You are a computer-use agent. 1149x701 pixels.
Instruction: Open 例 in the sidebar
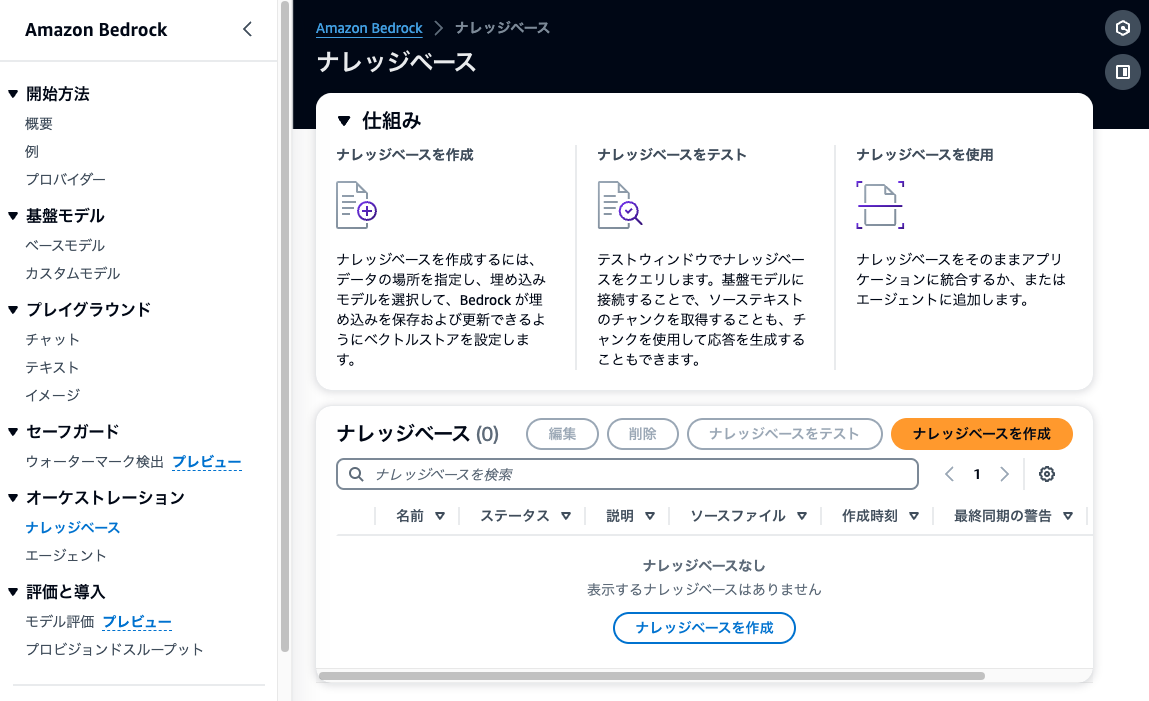click(32, 152)
